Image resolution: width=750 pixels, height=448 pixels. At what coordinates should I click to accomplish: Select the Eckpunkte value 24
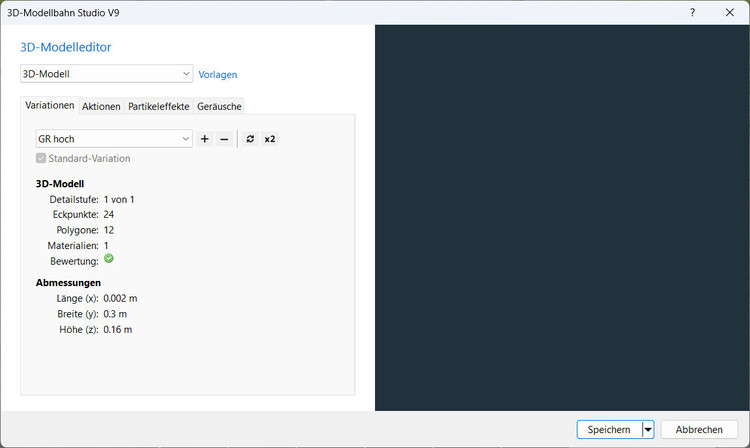(109, 214)
